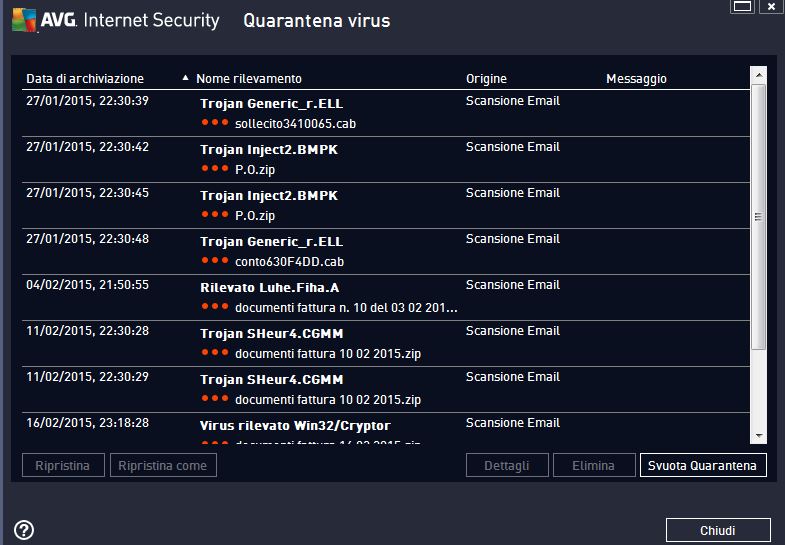The width and height of the screenshot is (785, 545).
Task: Sort by Origine column header
Action: tap(486, 79)
